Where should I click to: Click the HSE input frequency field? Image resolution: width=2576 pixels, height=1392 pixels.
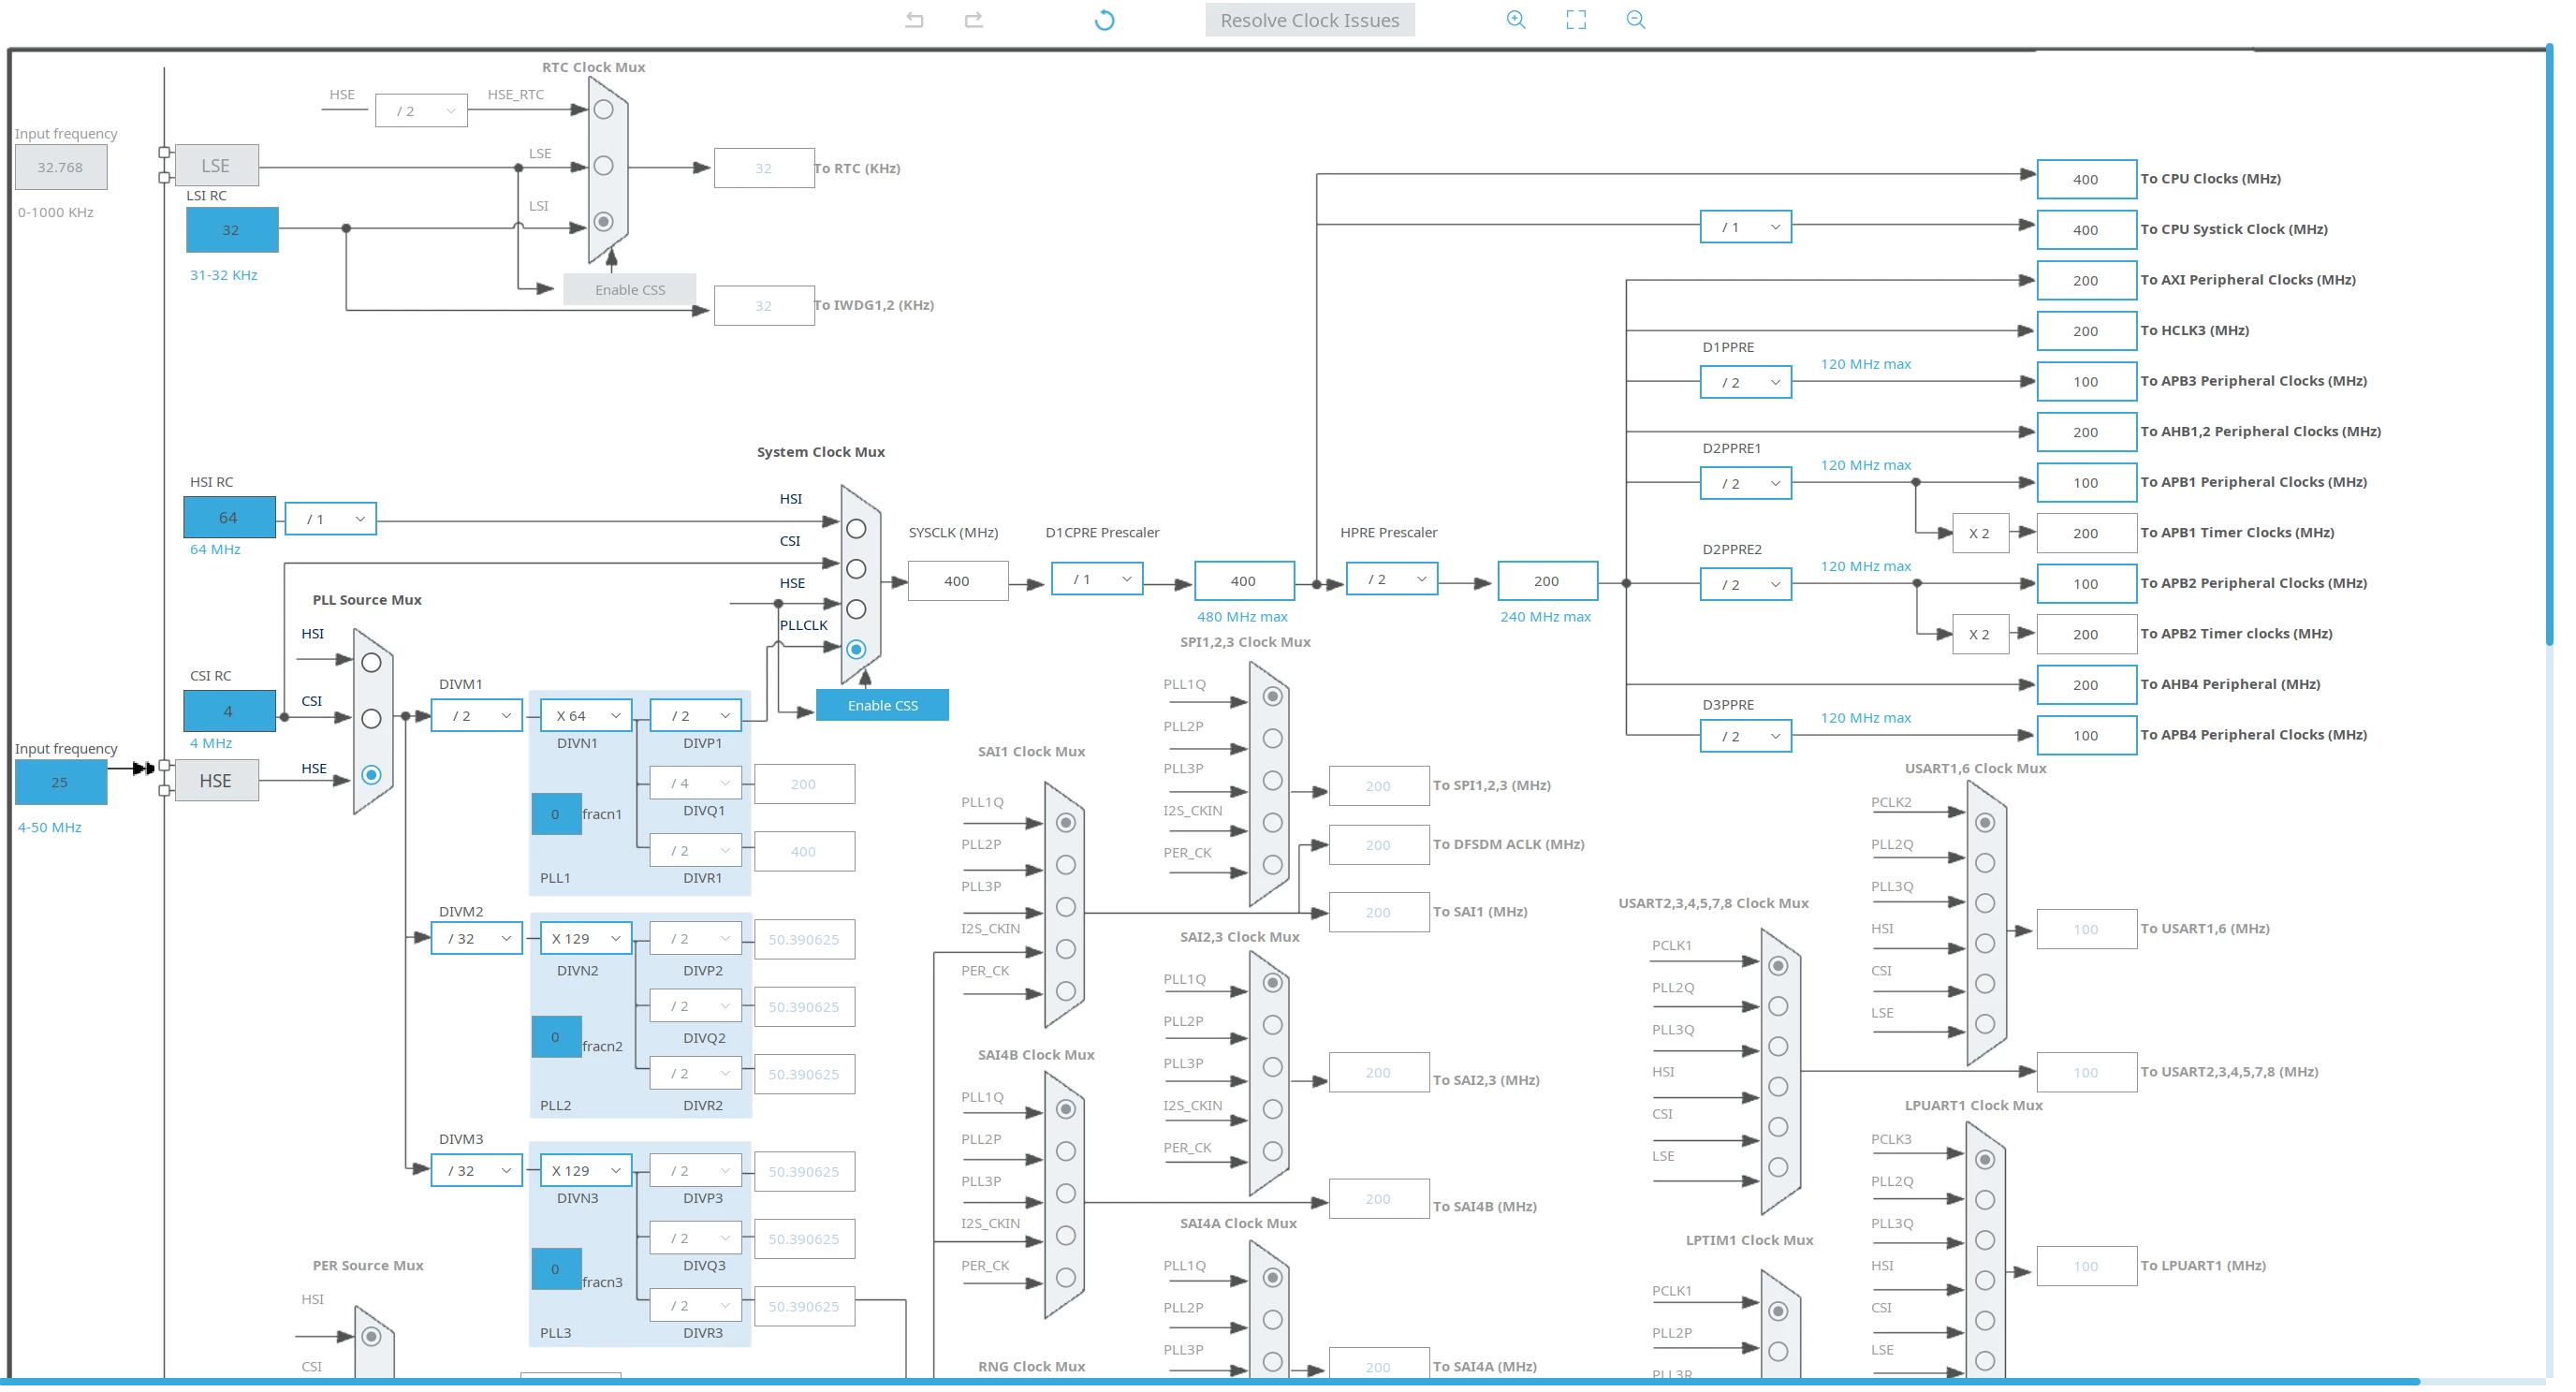point(61,782)
